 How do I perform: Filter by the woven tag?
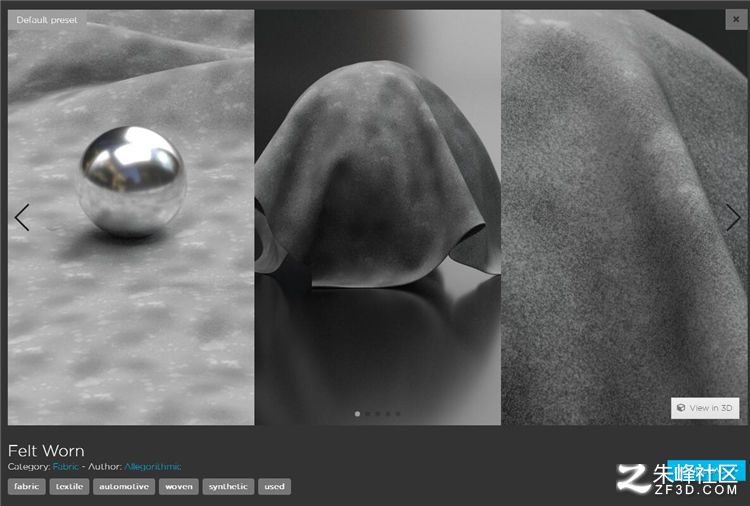(x=178, y=486)
